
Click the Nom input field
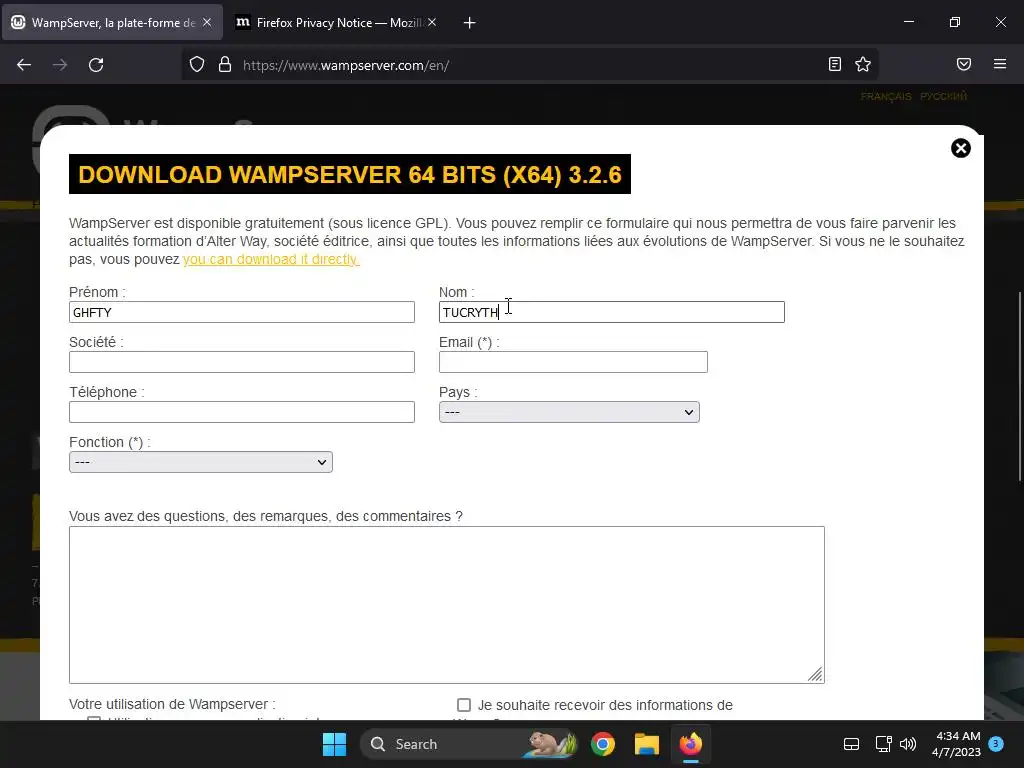[x=611, y=312]
